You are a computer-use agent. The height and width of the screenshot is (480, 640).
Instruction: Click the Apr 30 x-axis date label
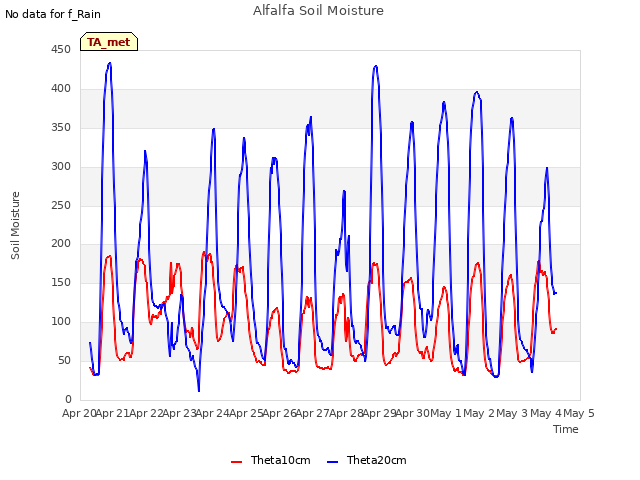(413, 413)
